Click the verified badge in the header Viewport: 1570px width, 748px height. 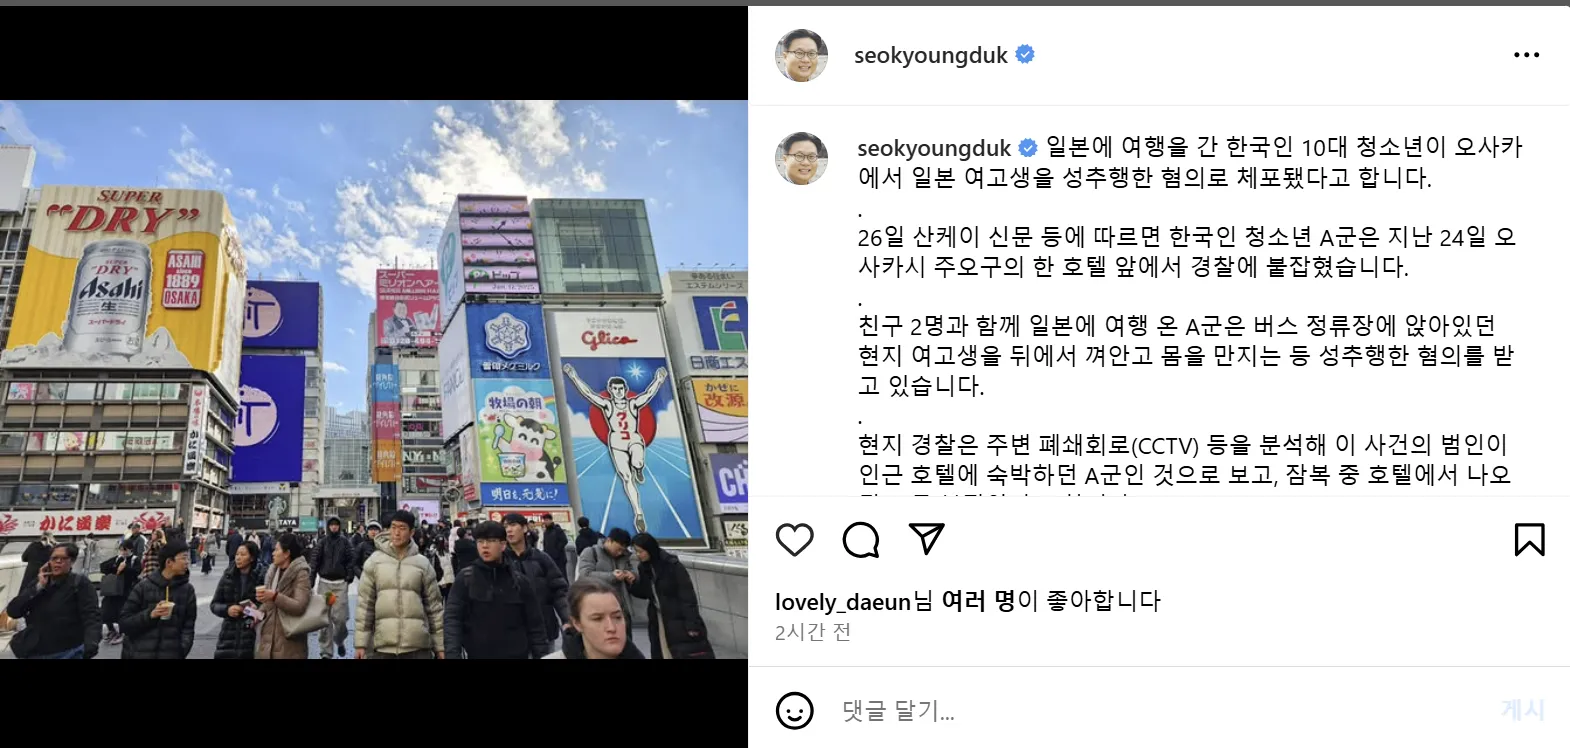[1025, 55]
